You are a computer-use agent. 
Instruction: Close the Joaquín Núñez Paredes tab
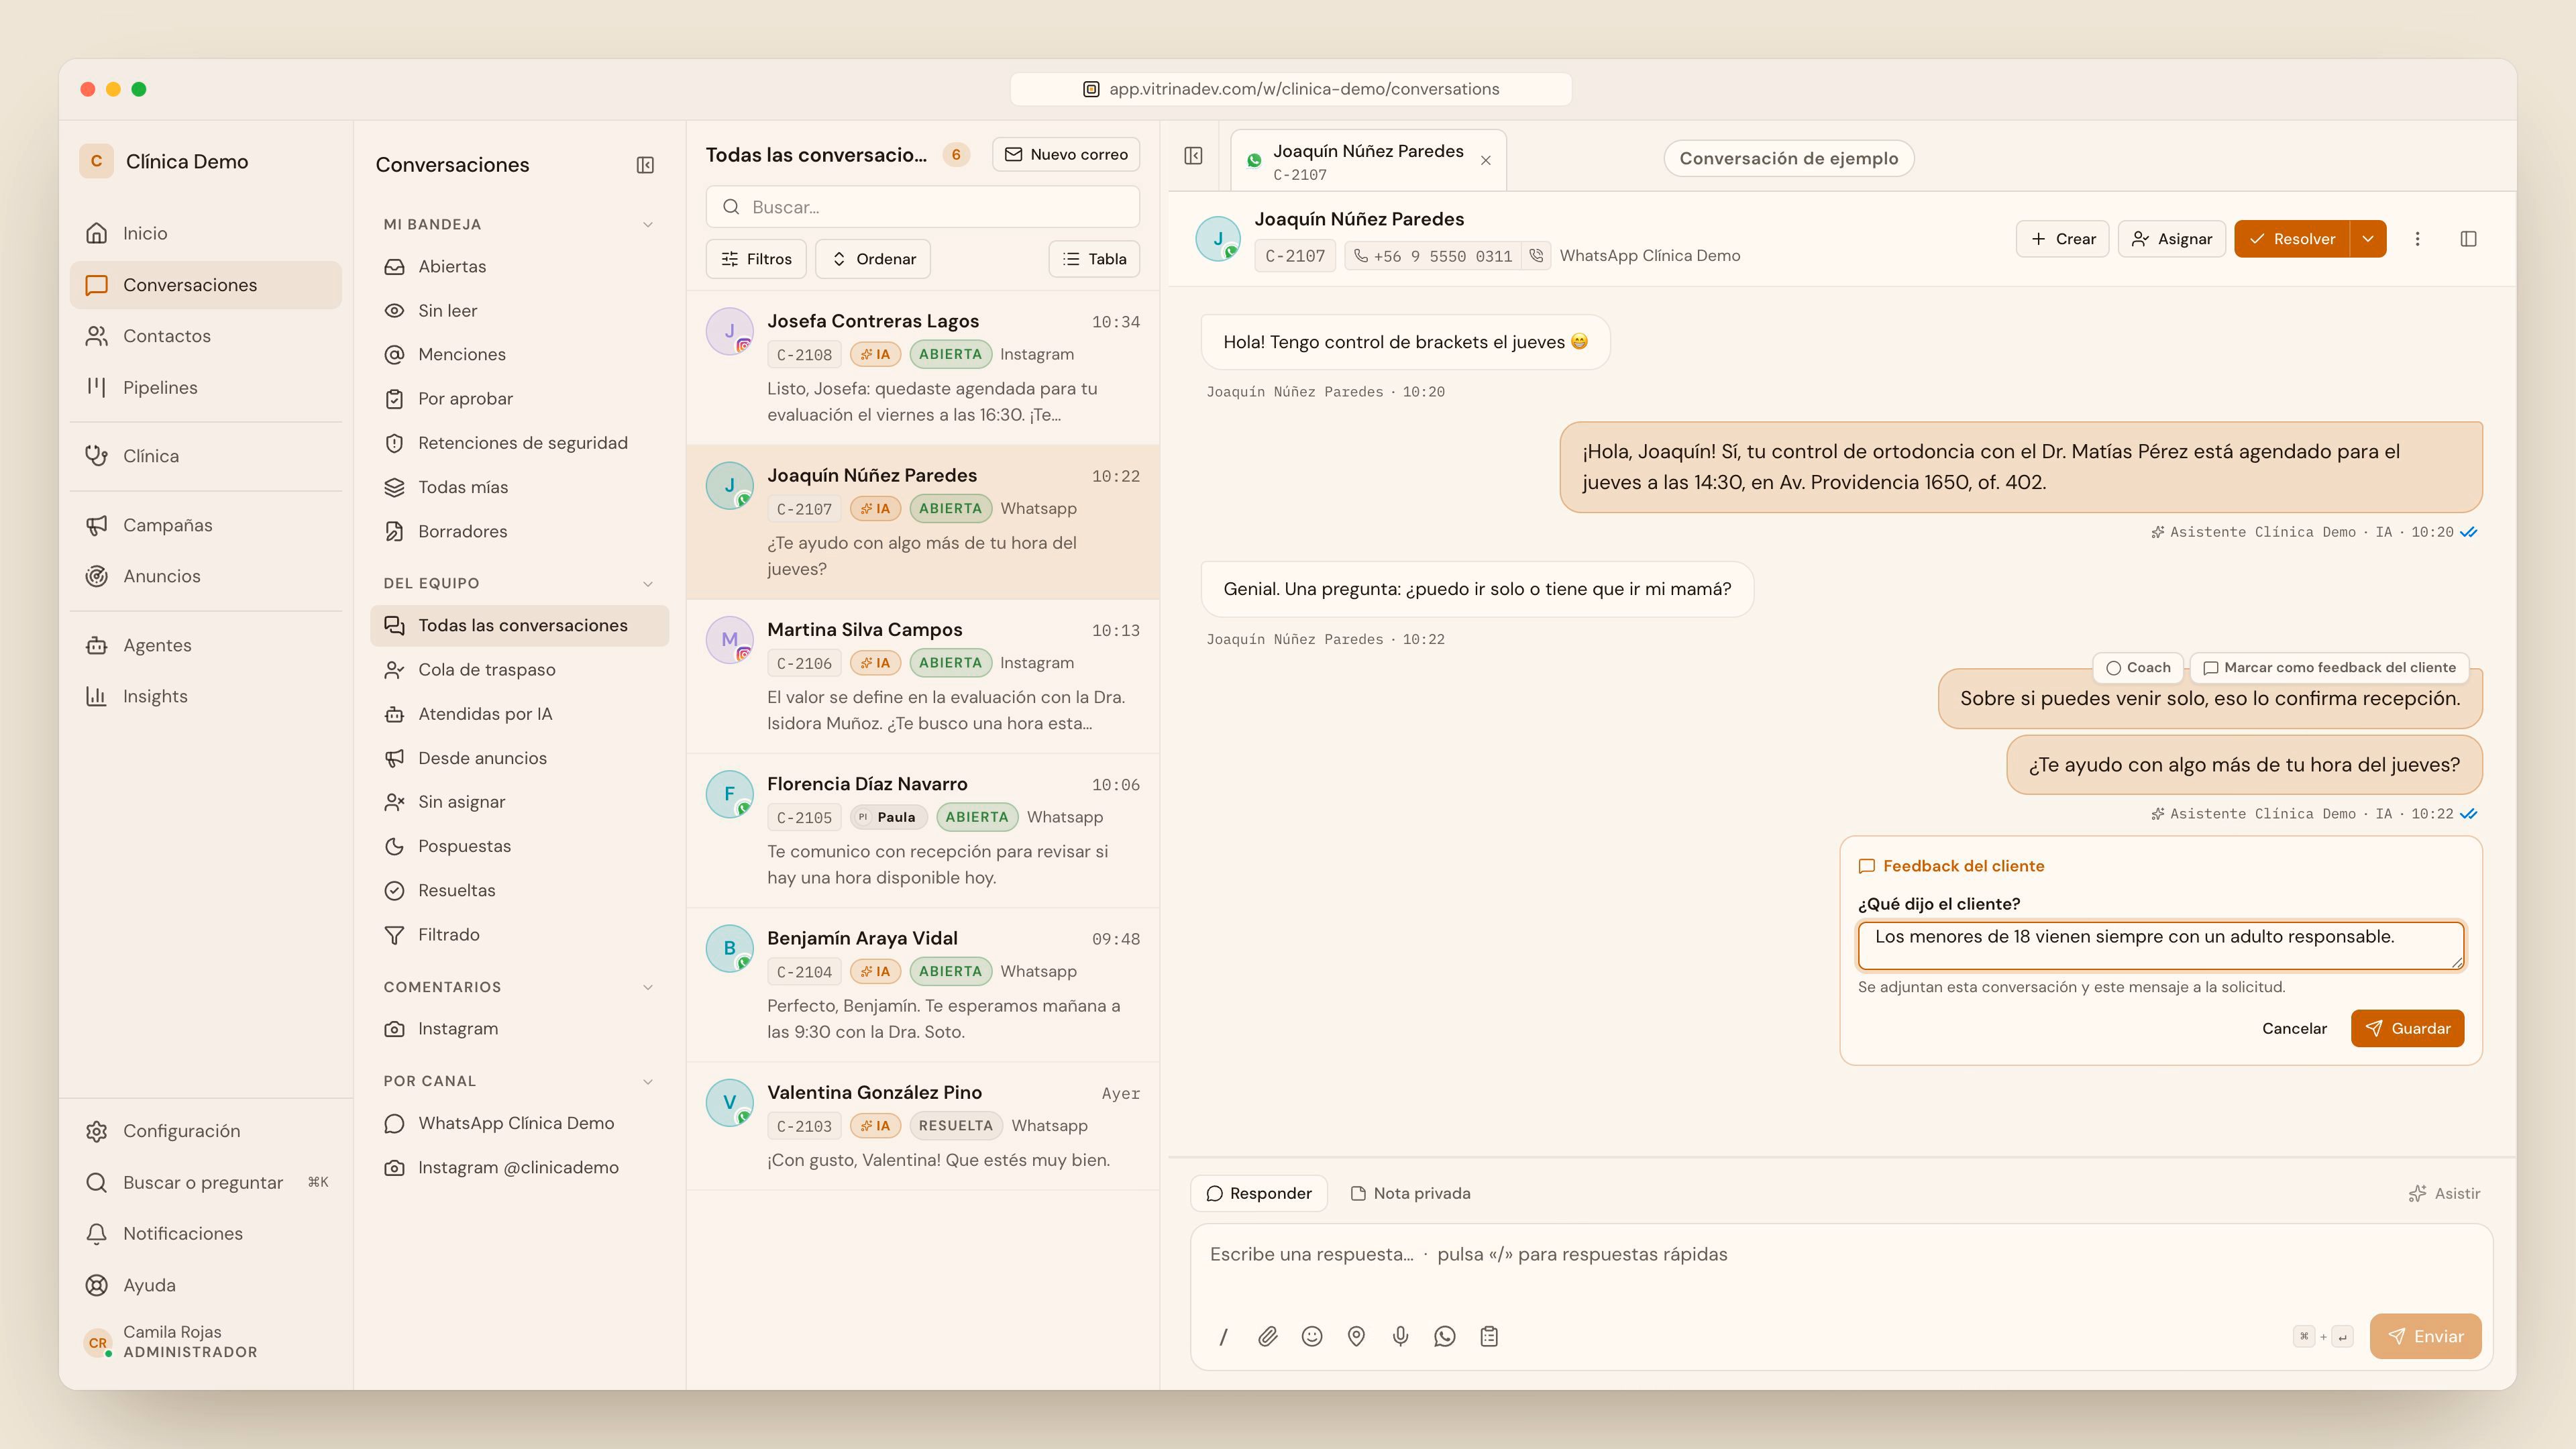pyautogui.click(x=1486, y=160)
